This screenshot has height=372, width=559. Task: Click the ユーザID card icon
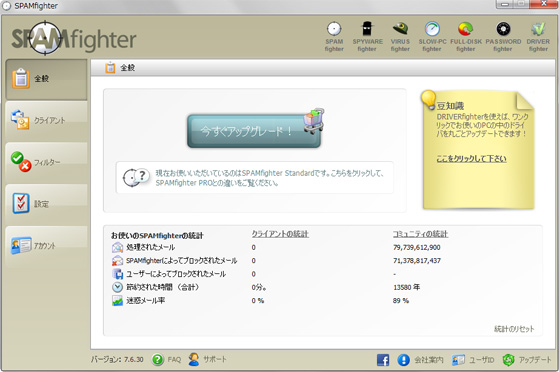(x=458, y=360)
